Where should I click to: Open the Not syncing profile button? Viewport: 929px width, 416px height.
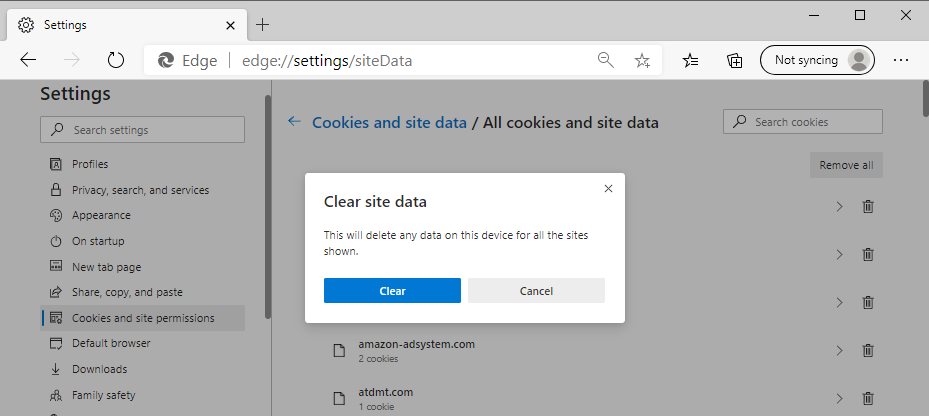coord(817,60)
